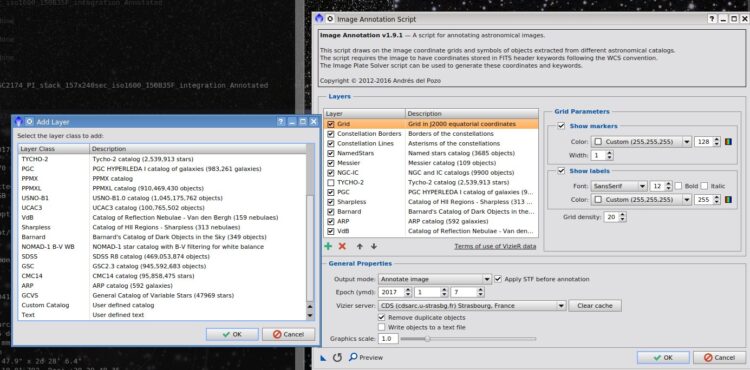Open color picker for marker color
The height and width of the screenshot is (370, 750).
click(x=728, y=142)
